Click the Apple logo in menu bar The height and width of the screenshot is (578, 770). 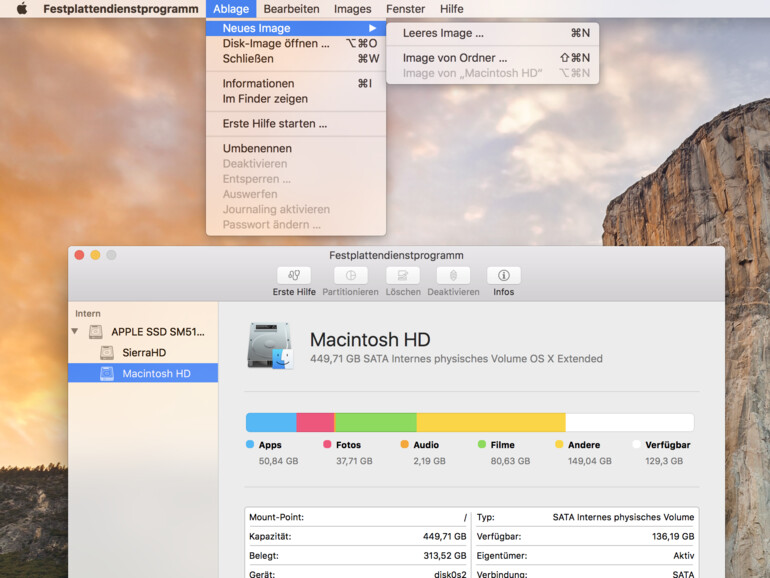21,9
